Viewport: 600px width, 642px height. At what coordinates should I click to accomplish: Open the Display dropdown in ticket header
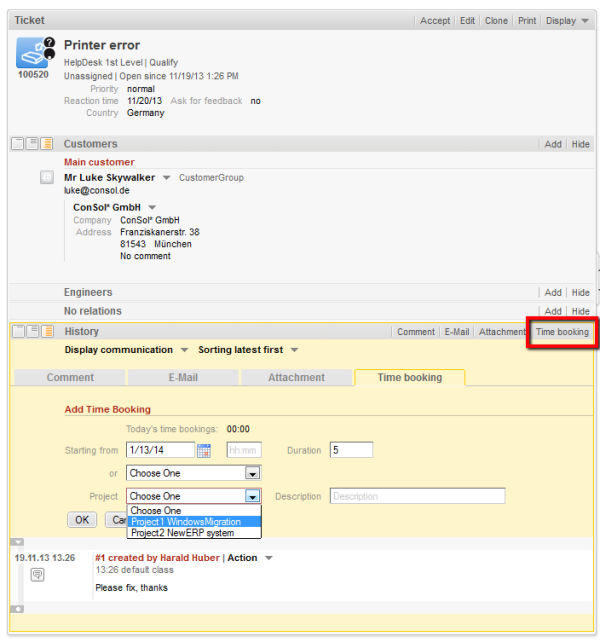(566, 20)
